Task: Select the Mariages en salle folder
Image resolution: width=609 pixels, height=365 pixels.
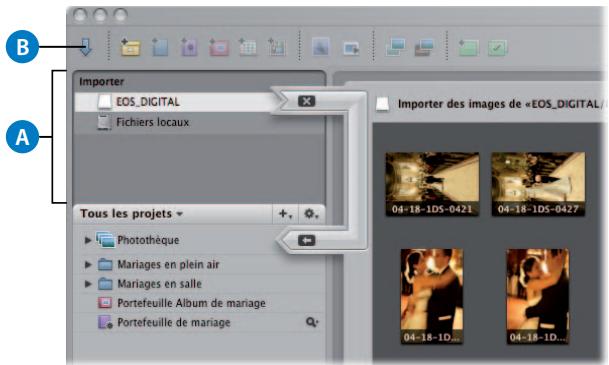Action: pyautogui.click(x=159, y=284)
